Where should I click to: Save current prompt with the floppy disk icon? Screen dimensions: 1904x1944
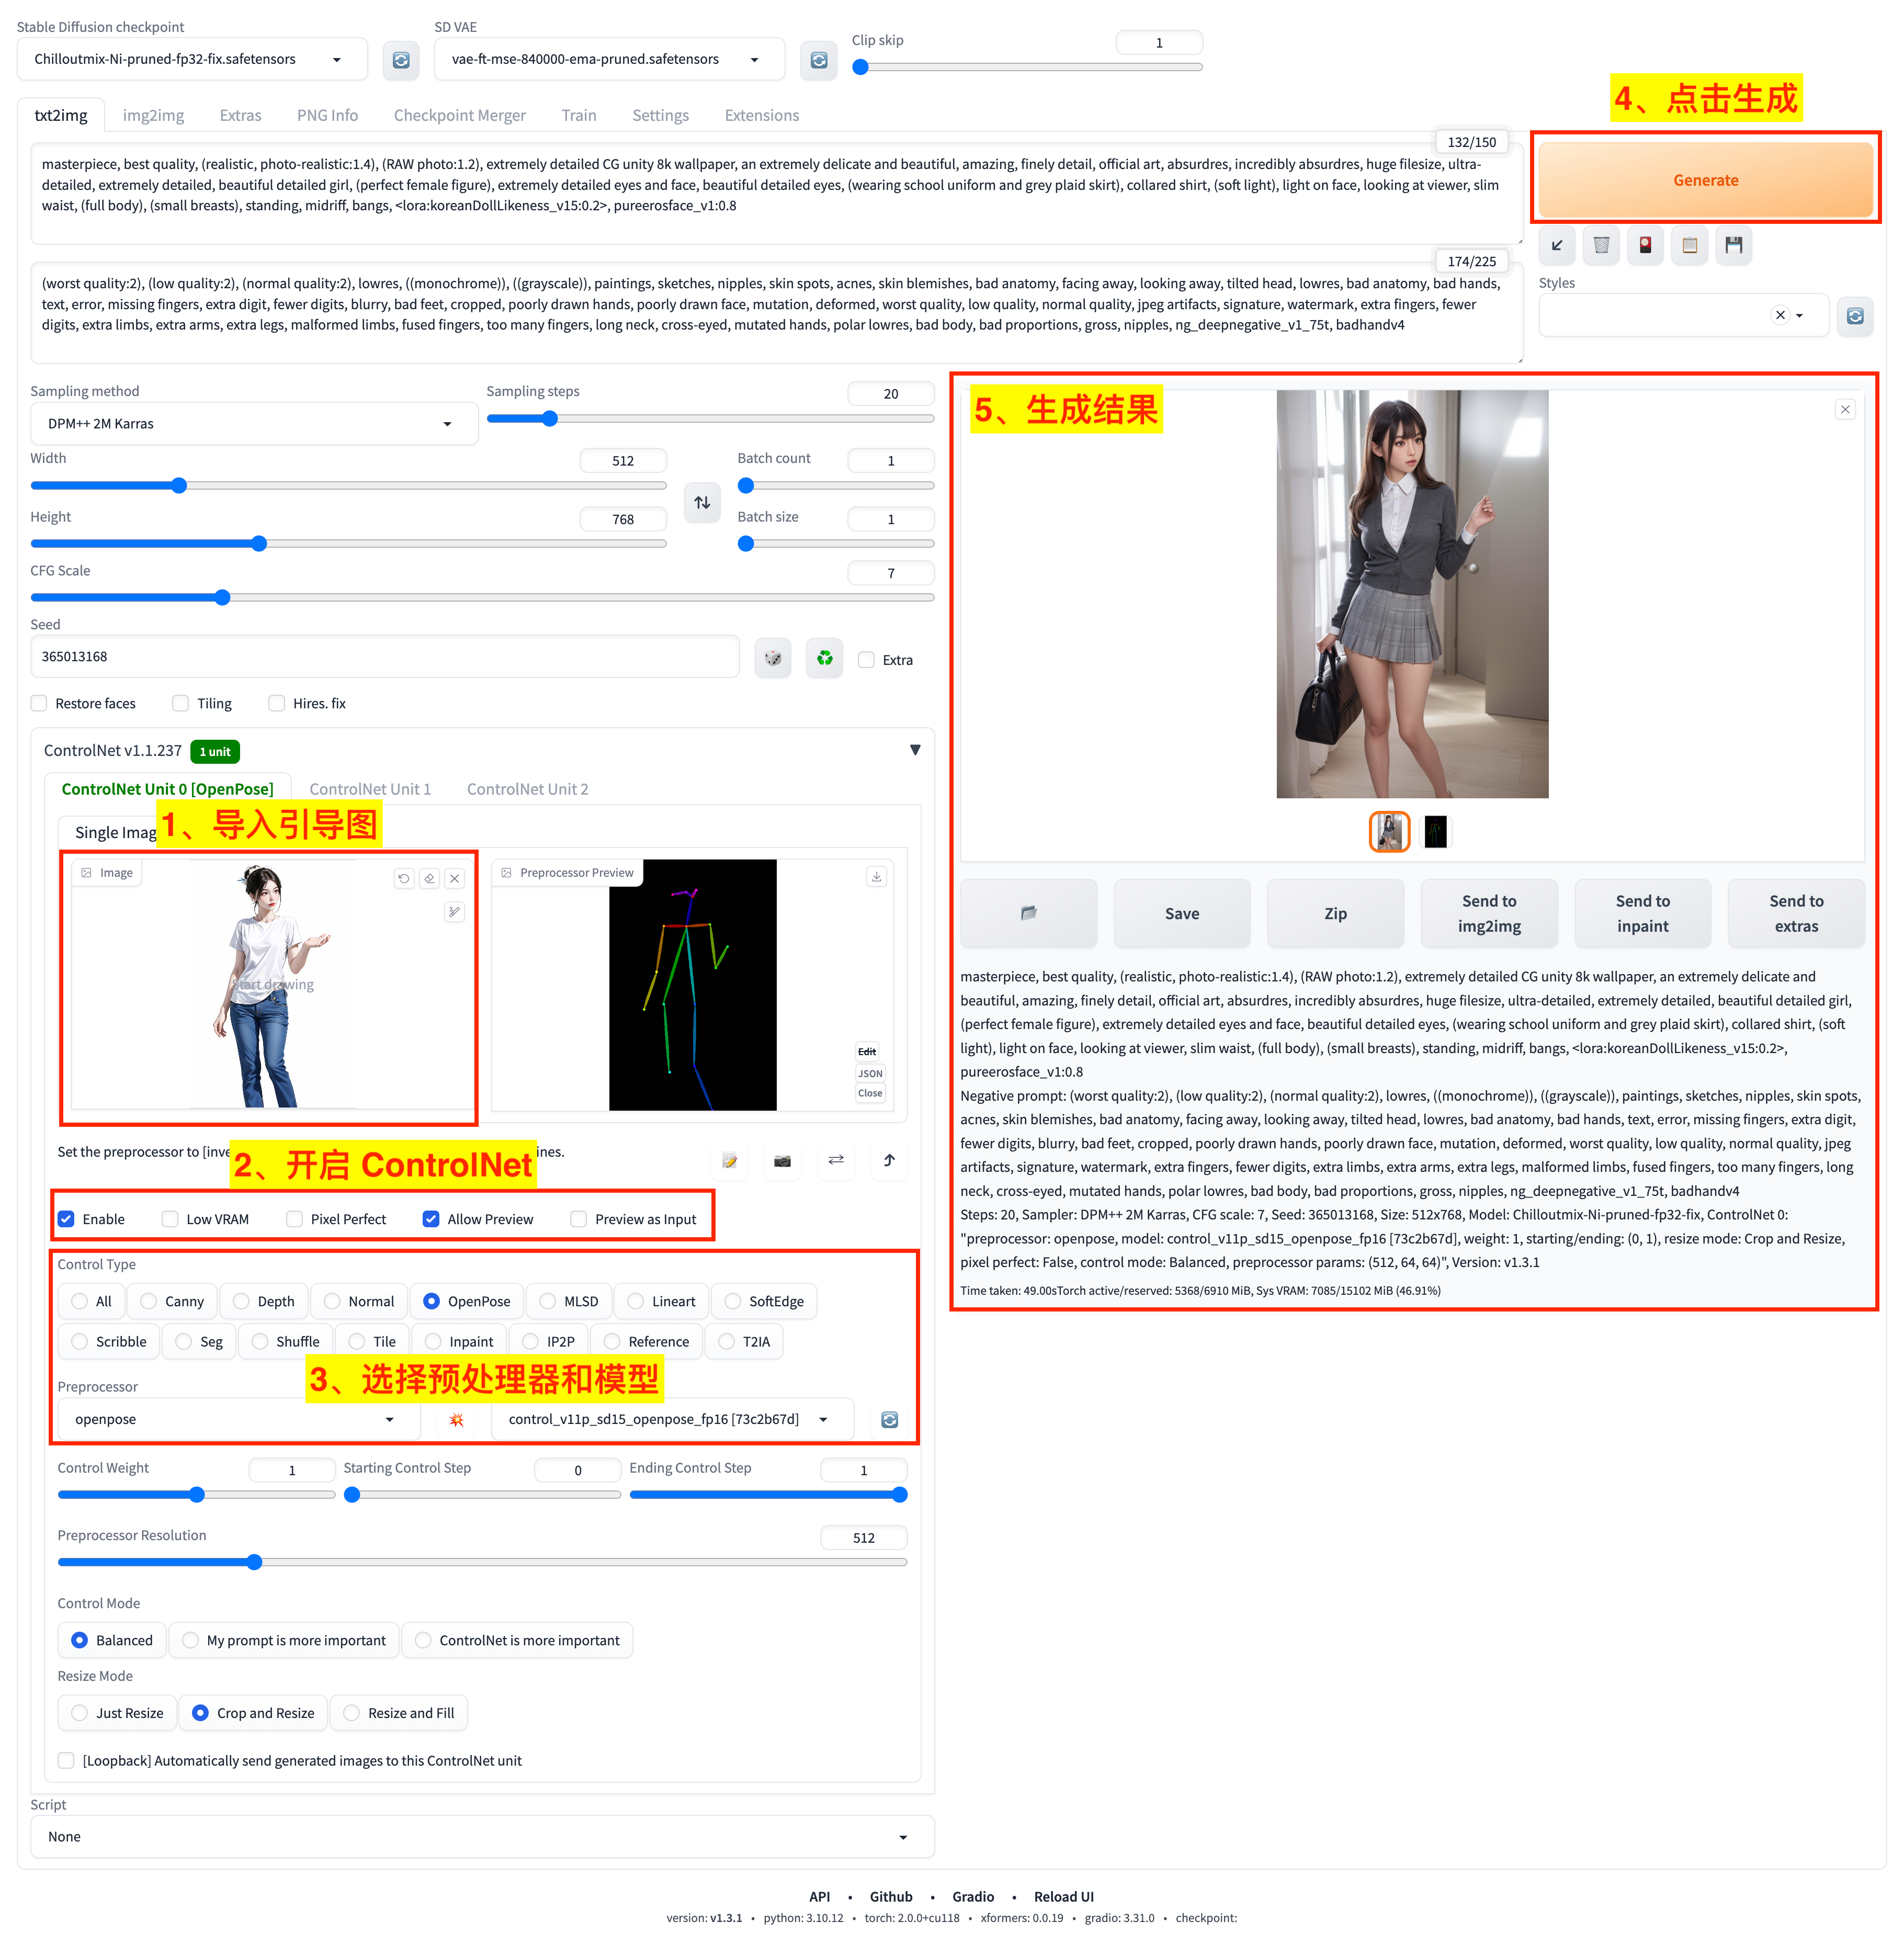(x=1734, y=245)
